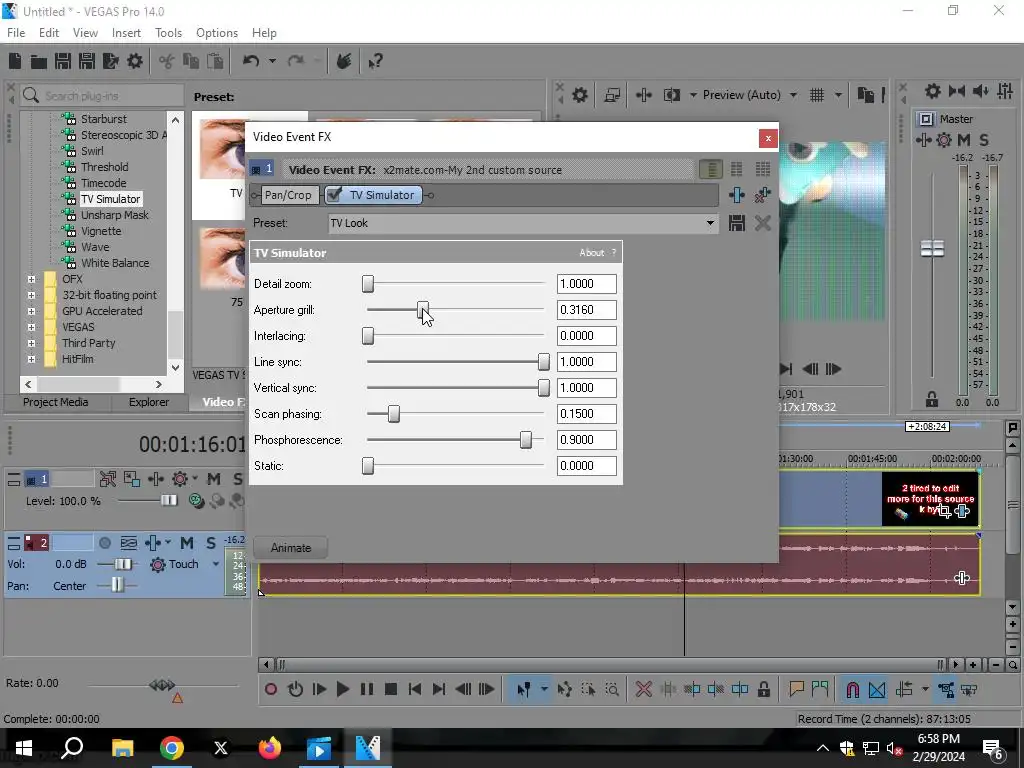The width and height of the screenshot is (1024, 768).
Task: Expand the GPU Accelerated folder
Action: [x=31, y=311]
